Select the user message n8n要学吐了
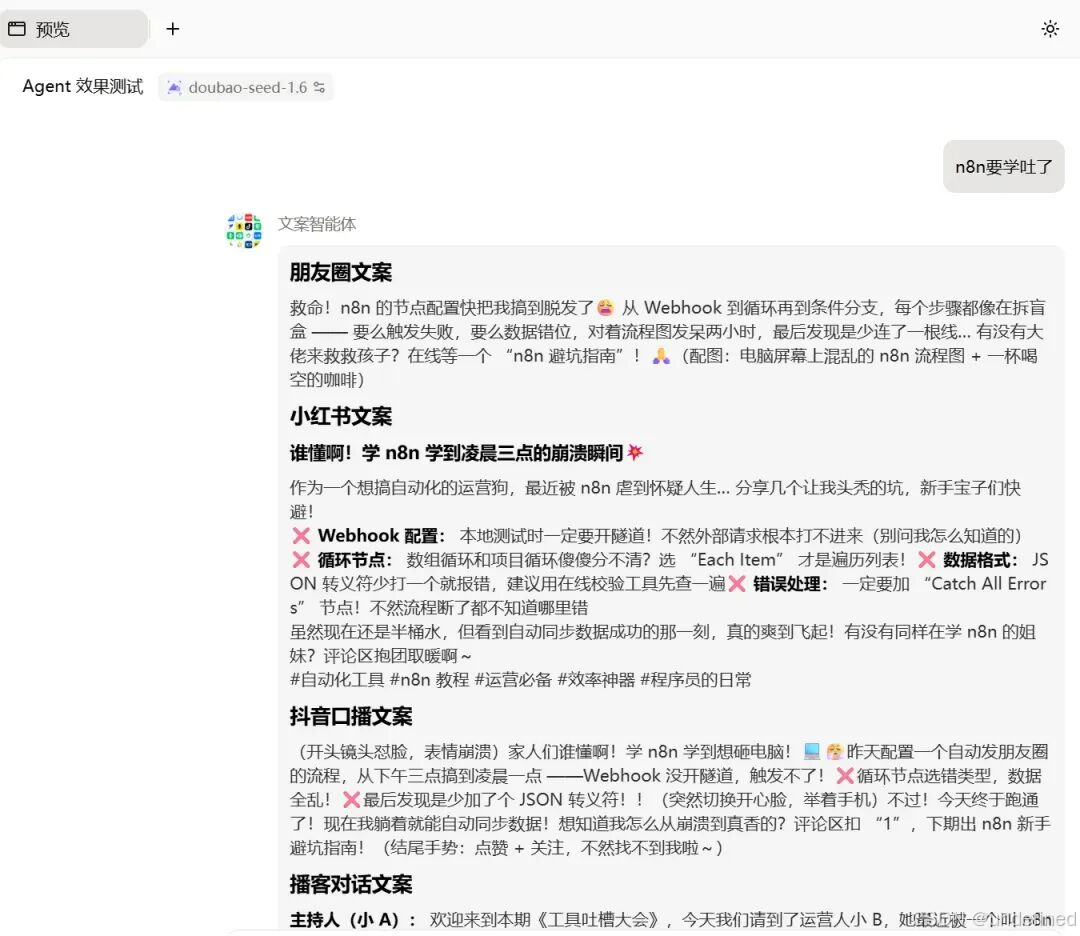 point(1004,167)
